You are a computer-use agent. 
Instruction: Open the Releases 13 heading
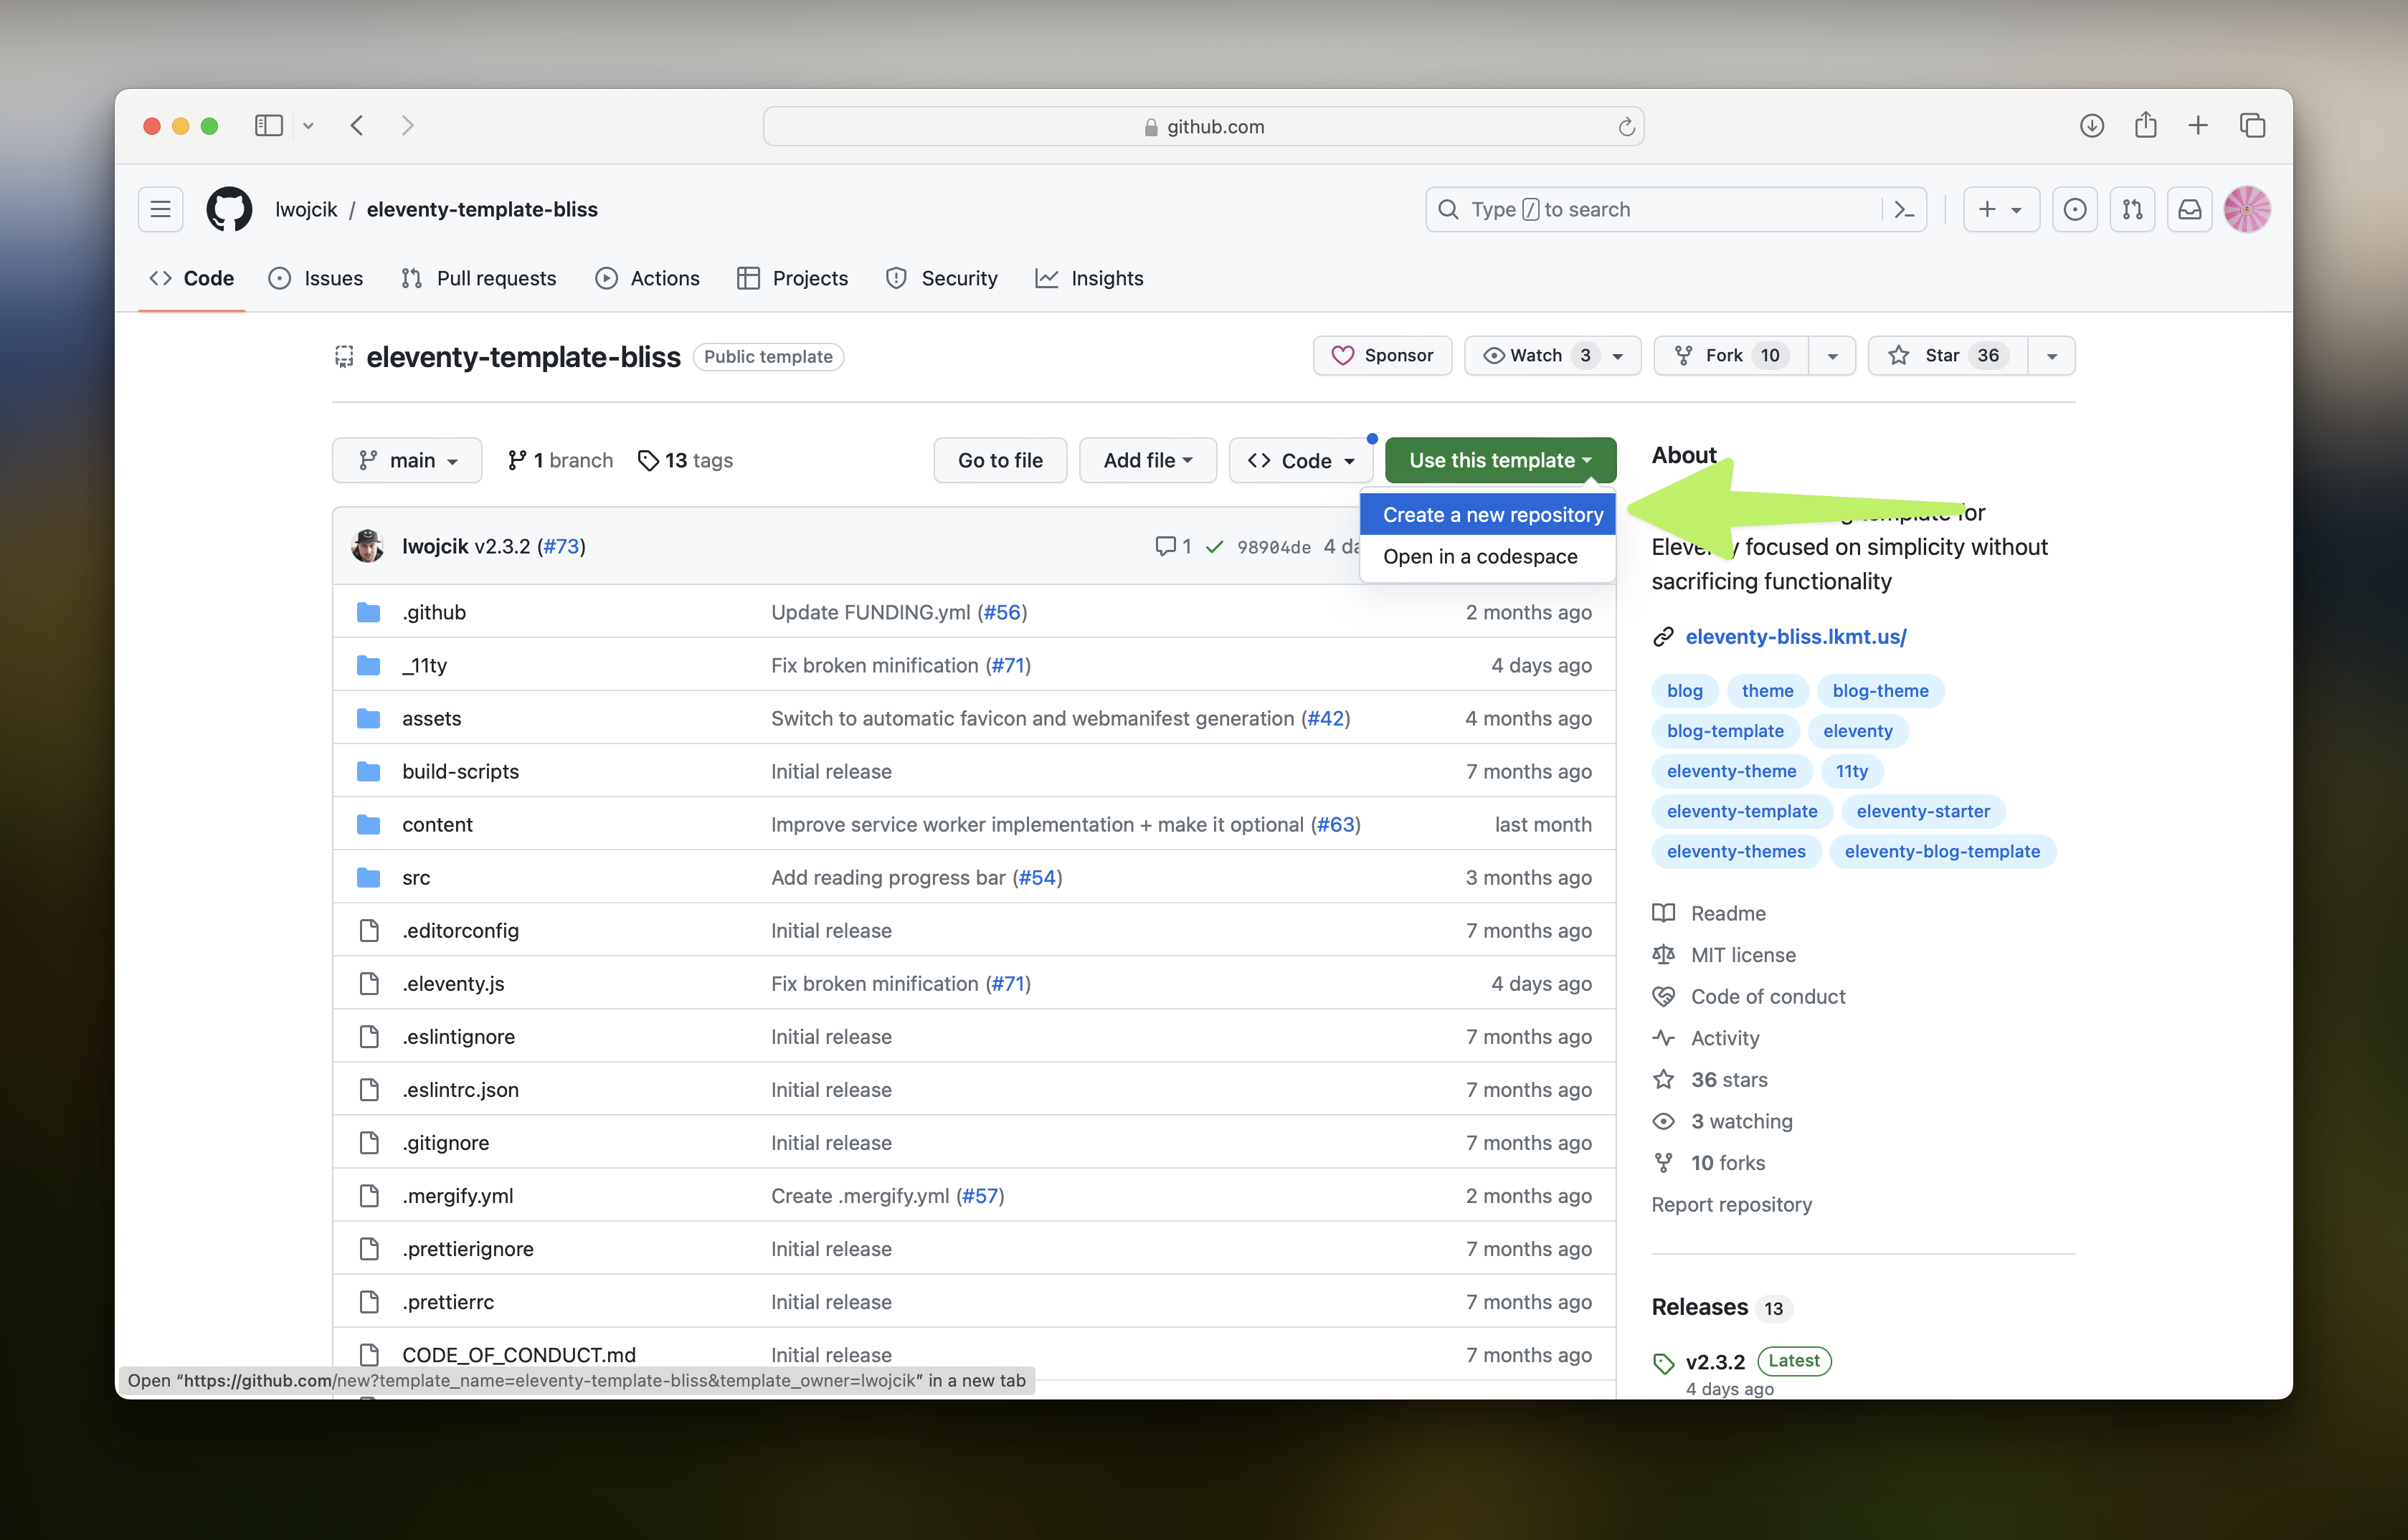click(x=1720, y=1307)
